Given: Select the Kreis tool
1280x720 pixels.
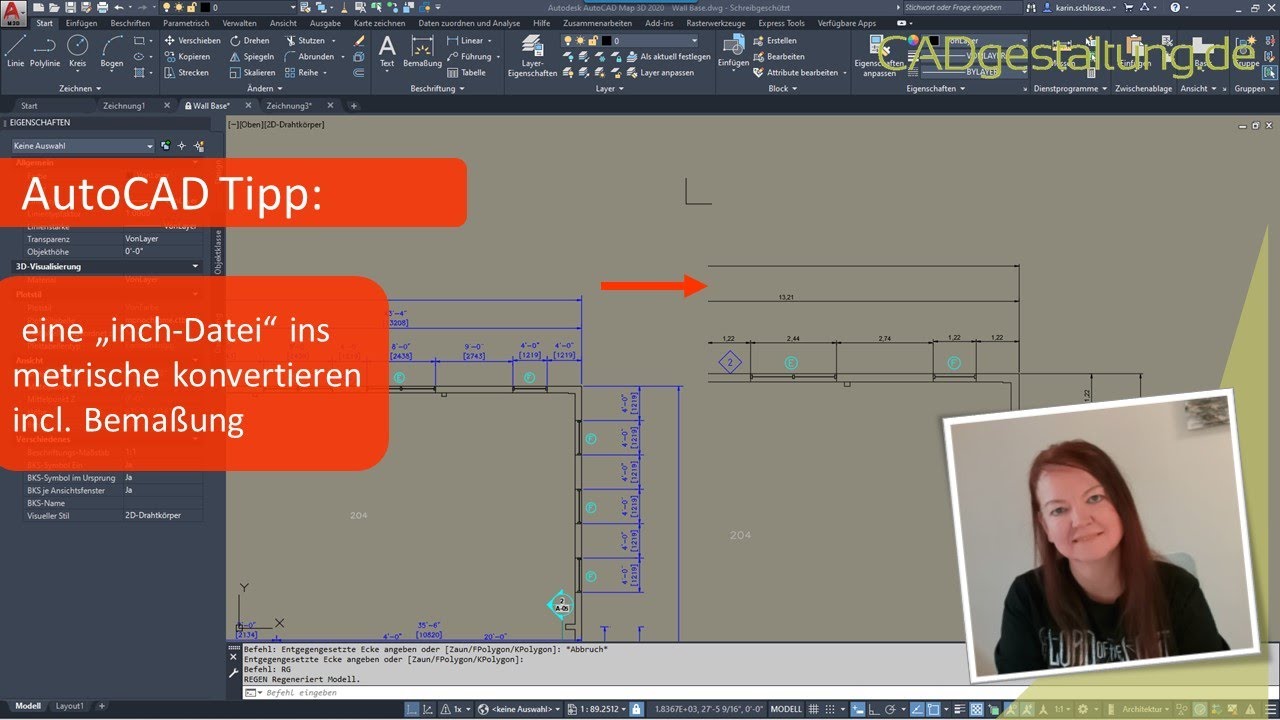Looking at the screenshot, I should (x=77, y=51).
